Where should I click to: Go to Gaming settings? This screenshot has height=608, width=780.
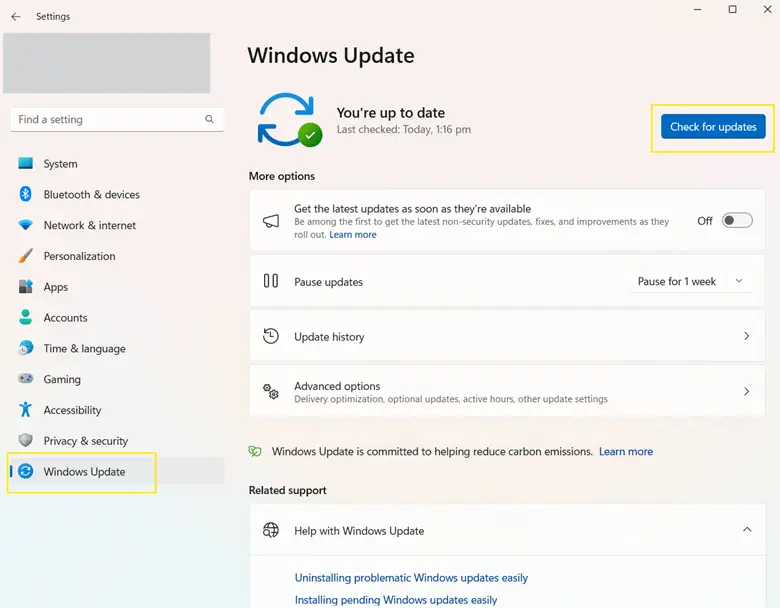point(117,379)
